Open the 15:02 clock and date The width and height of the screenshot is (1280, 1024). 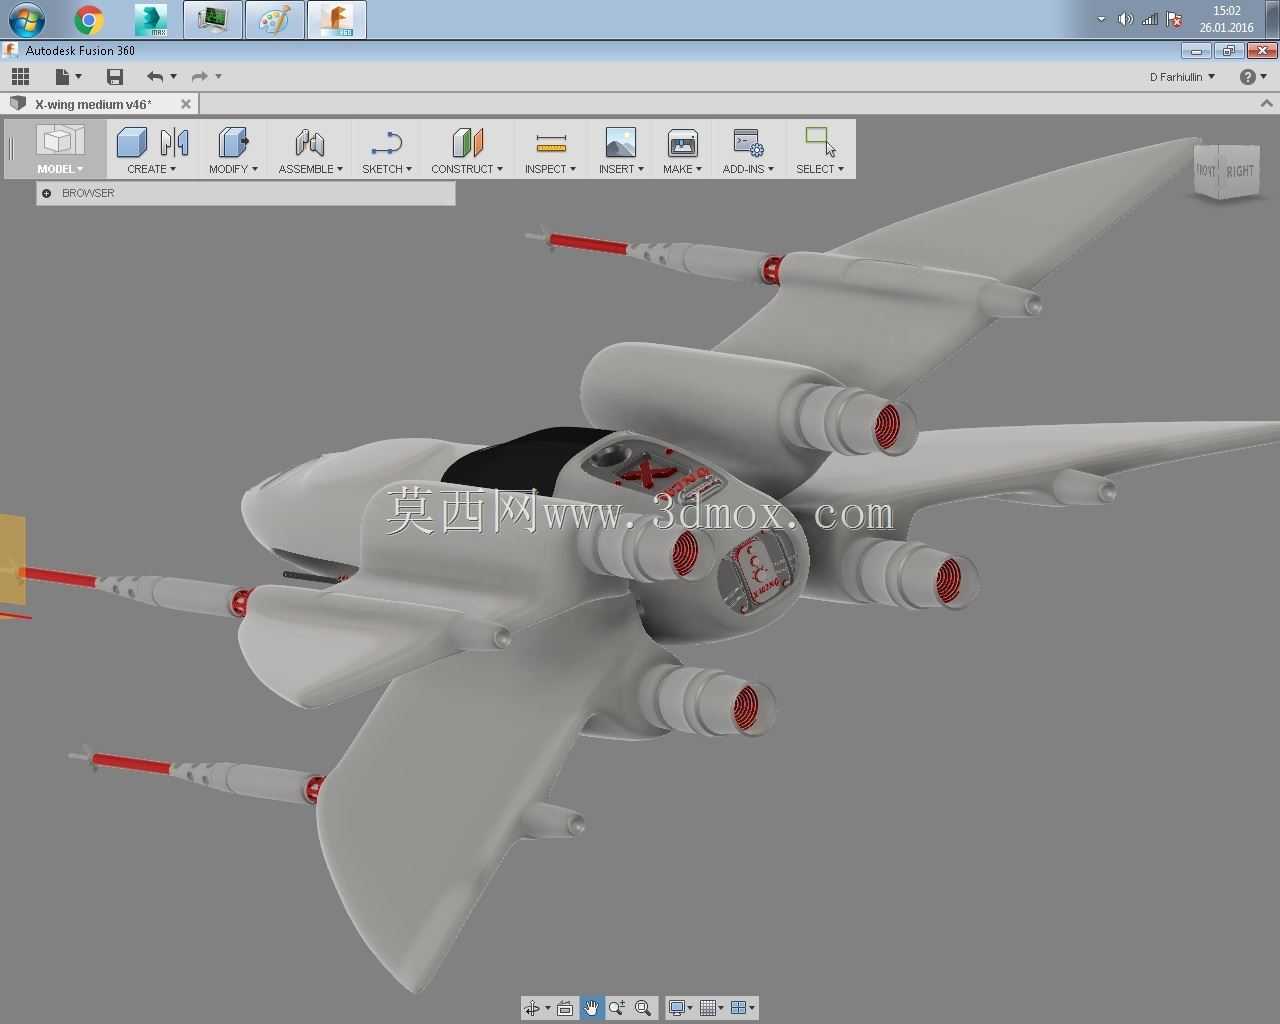[x=1227, y=19]
